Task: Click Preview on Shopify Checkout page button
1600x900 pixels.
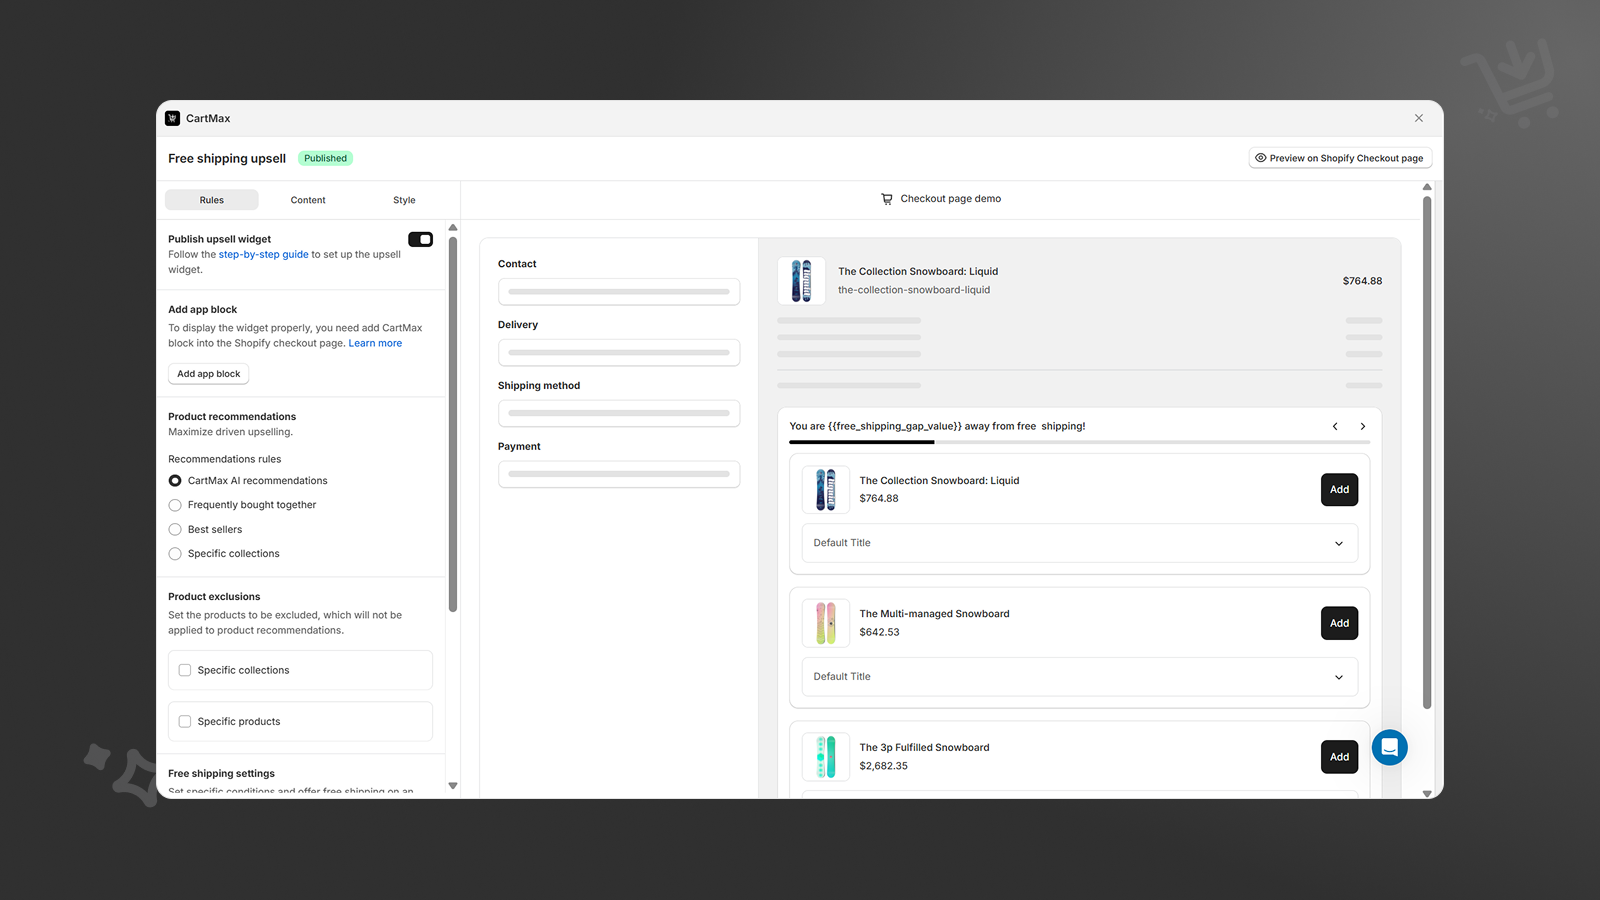Action: point(1340,158)
